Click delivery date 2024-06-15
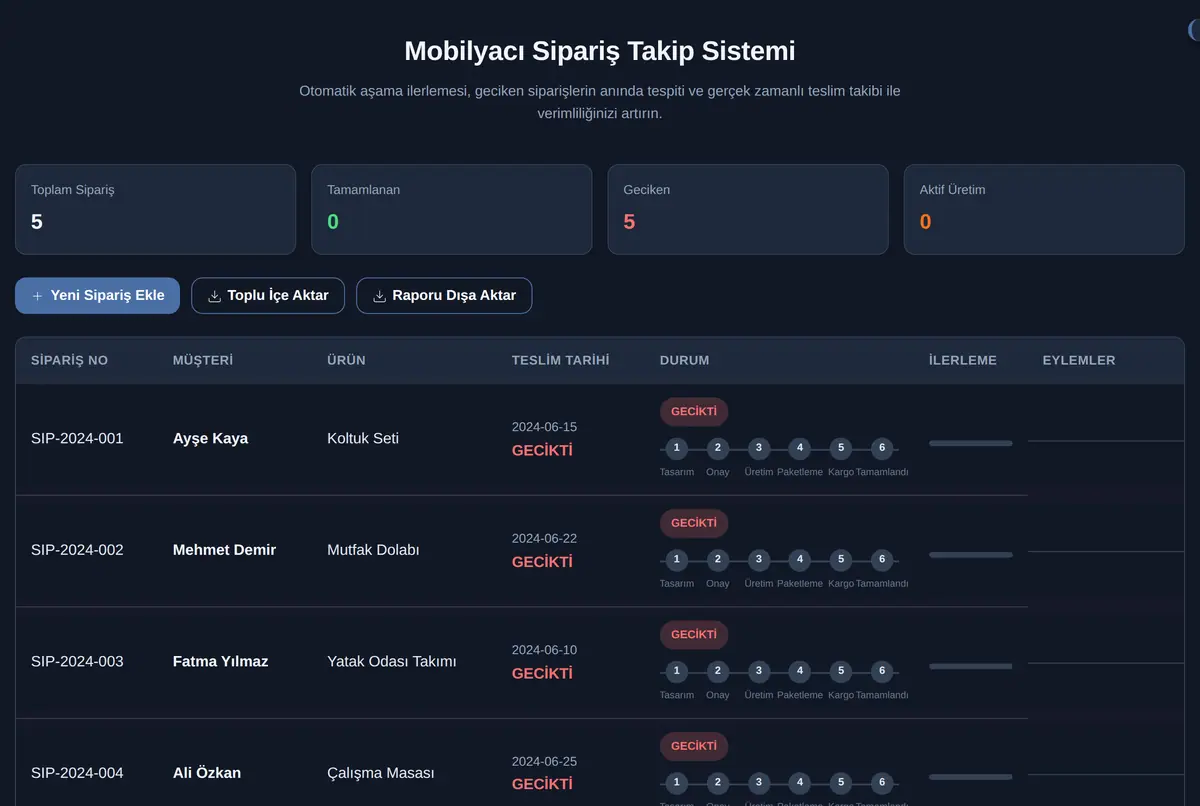The width and height of the screenshot is (1200, 806). pos(544,427)
